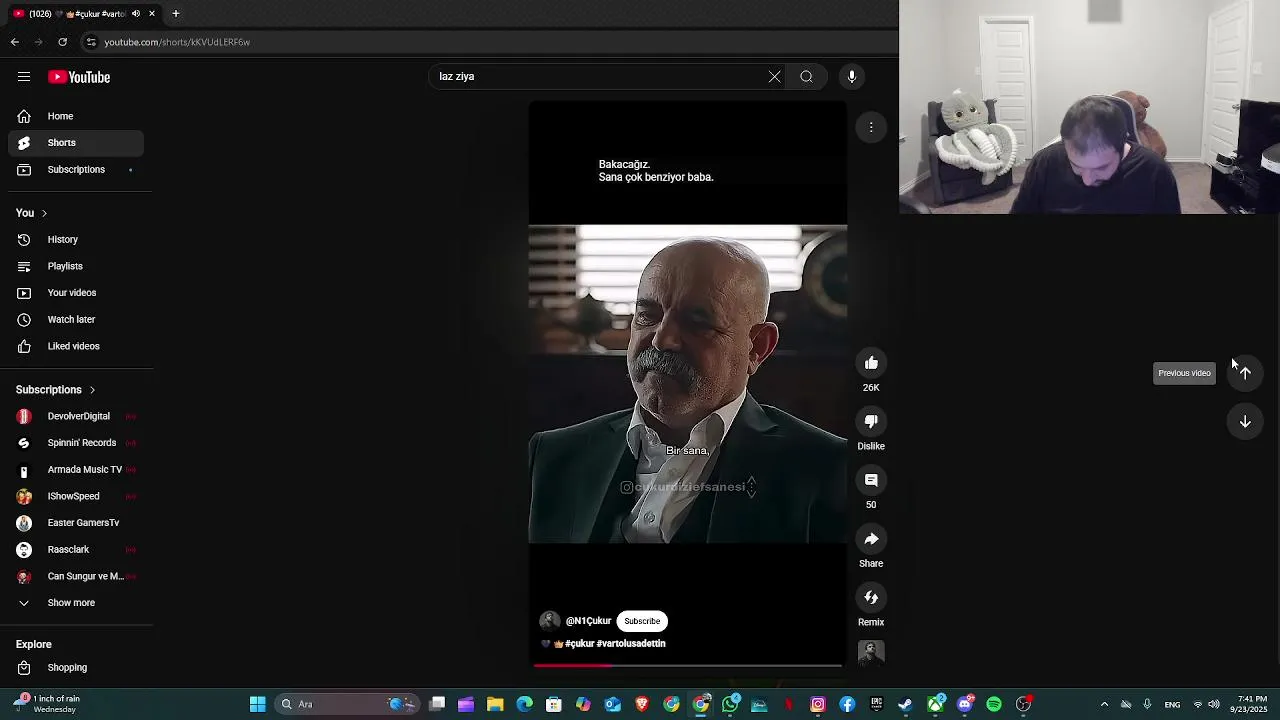
Task: Go to the previous video arrow
Action: [x=1245, y=373]
